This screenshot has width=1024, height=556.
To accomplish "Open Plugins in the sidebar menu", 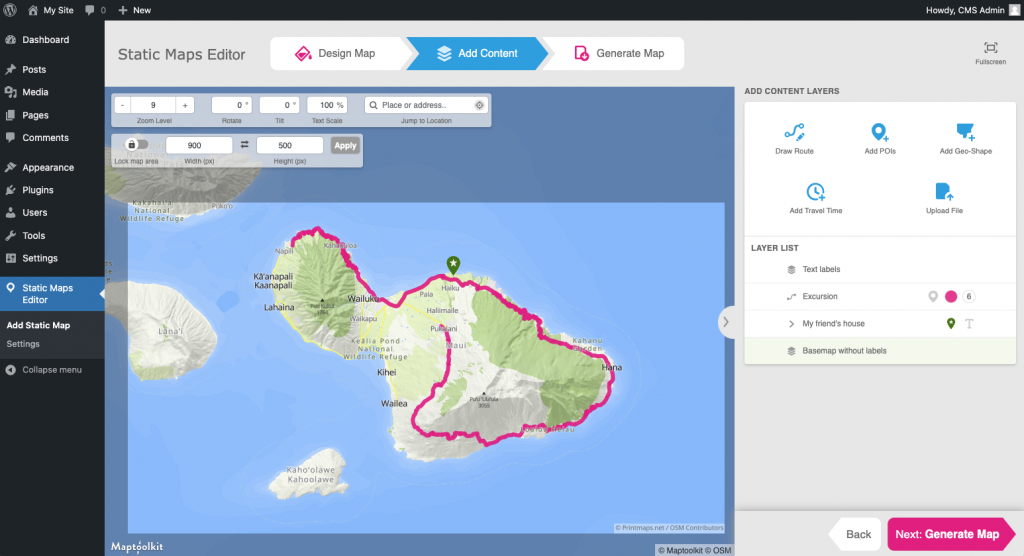I will tap(38, 190).
